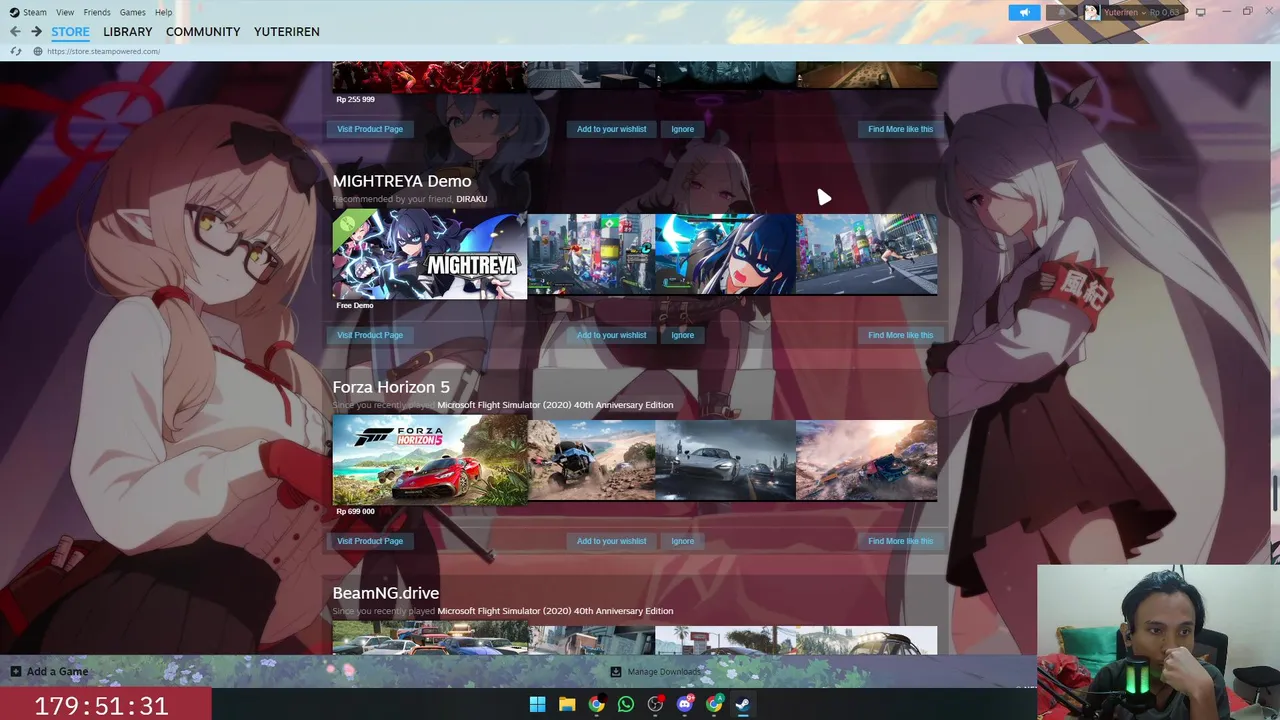This screenshot has height=720, width=1280.
Task: Add MIGHTREYA Demo to your wishlist
Action: point(611,335)
